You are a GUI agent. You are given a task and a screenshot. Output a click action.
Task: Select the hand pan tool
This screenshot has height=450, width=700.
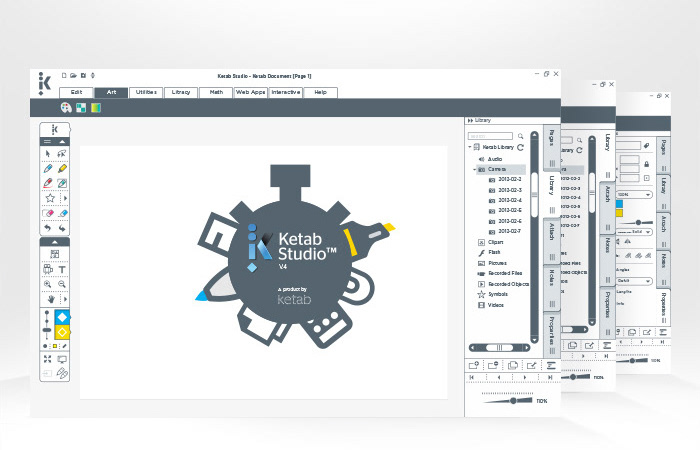click(x=51, y=299)
